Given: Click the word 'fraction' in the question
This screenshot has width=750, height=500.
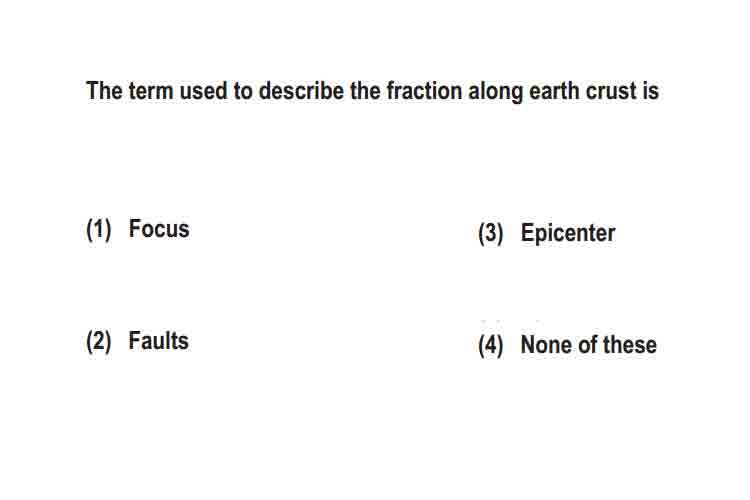Looking at the screenshot, I should [x=424, y=91].
